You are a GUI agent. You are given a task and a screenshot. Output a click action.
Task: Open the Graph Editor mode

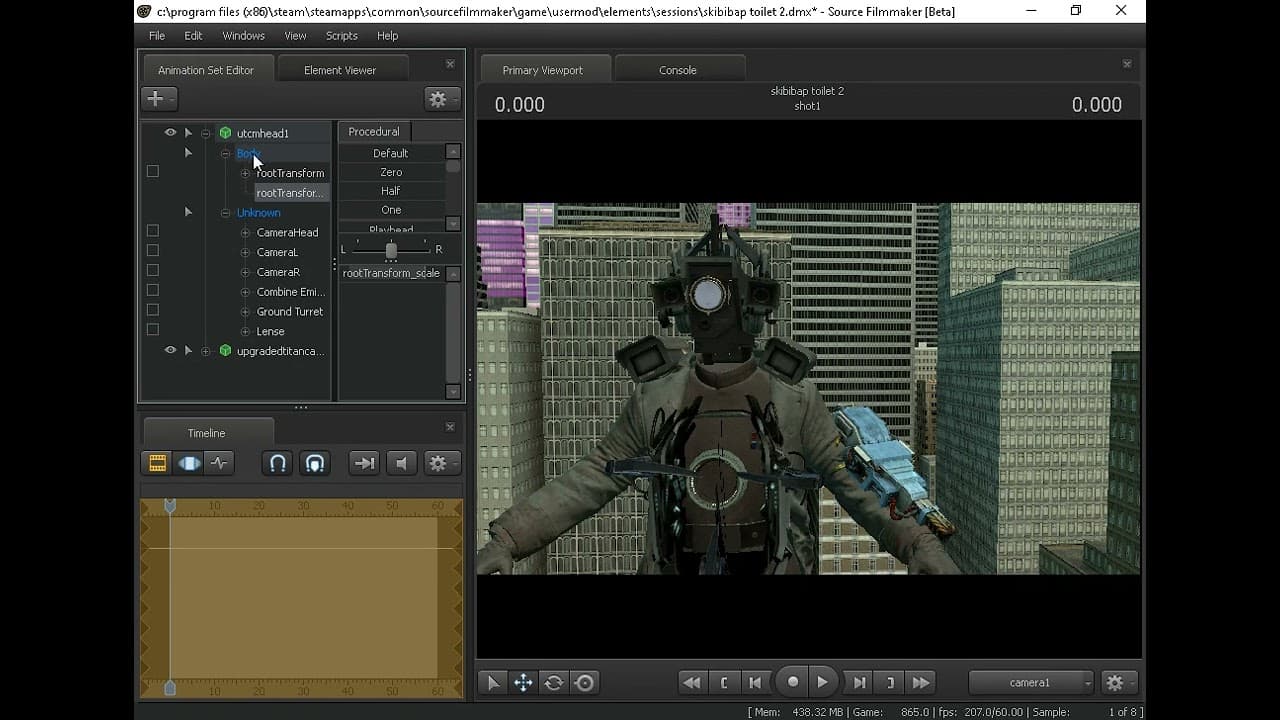coord(219,463)
